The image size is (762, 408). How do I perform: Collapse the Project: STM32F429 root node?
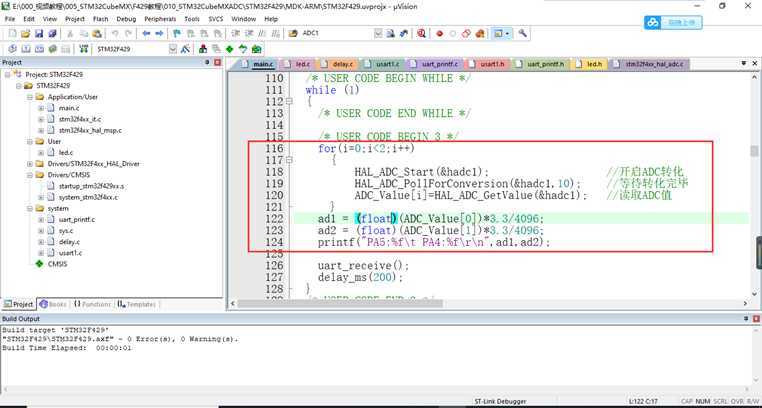coord(8,75)
